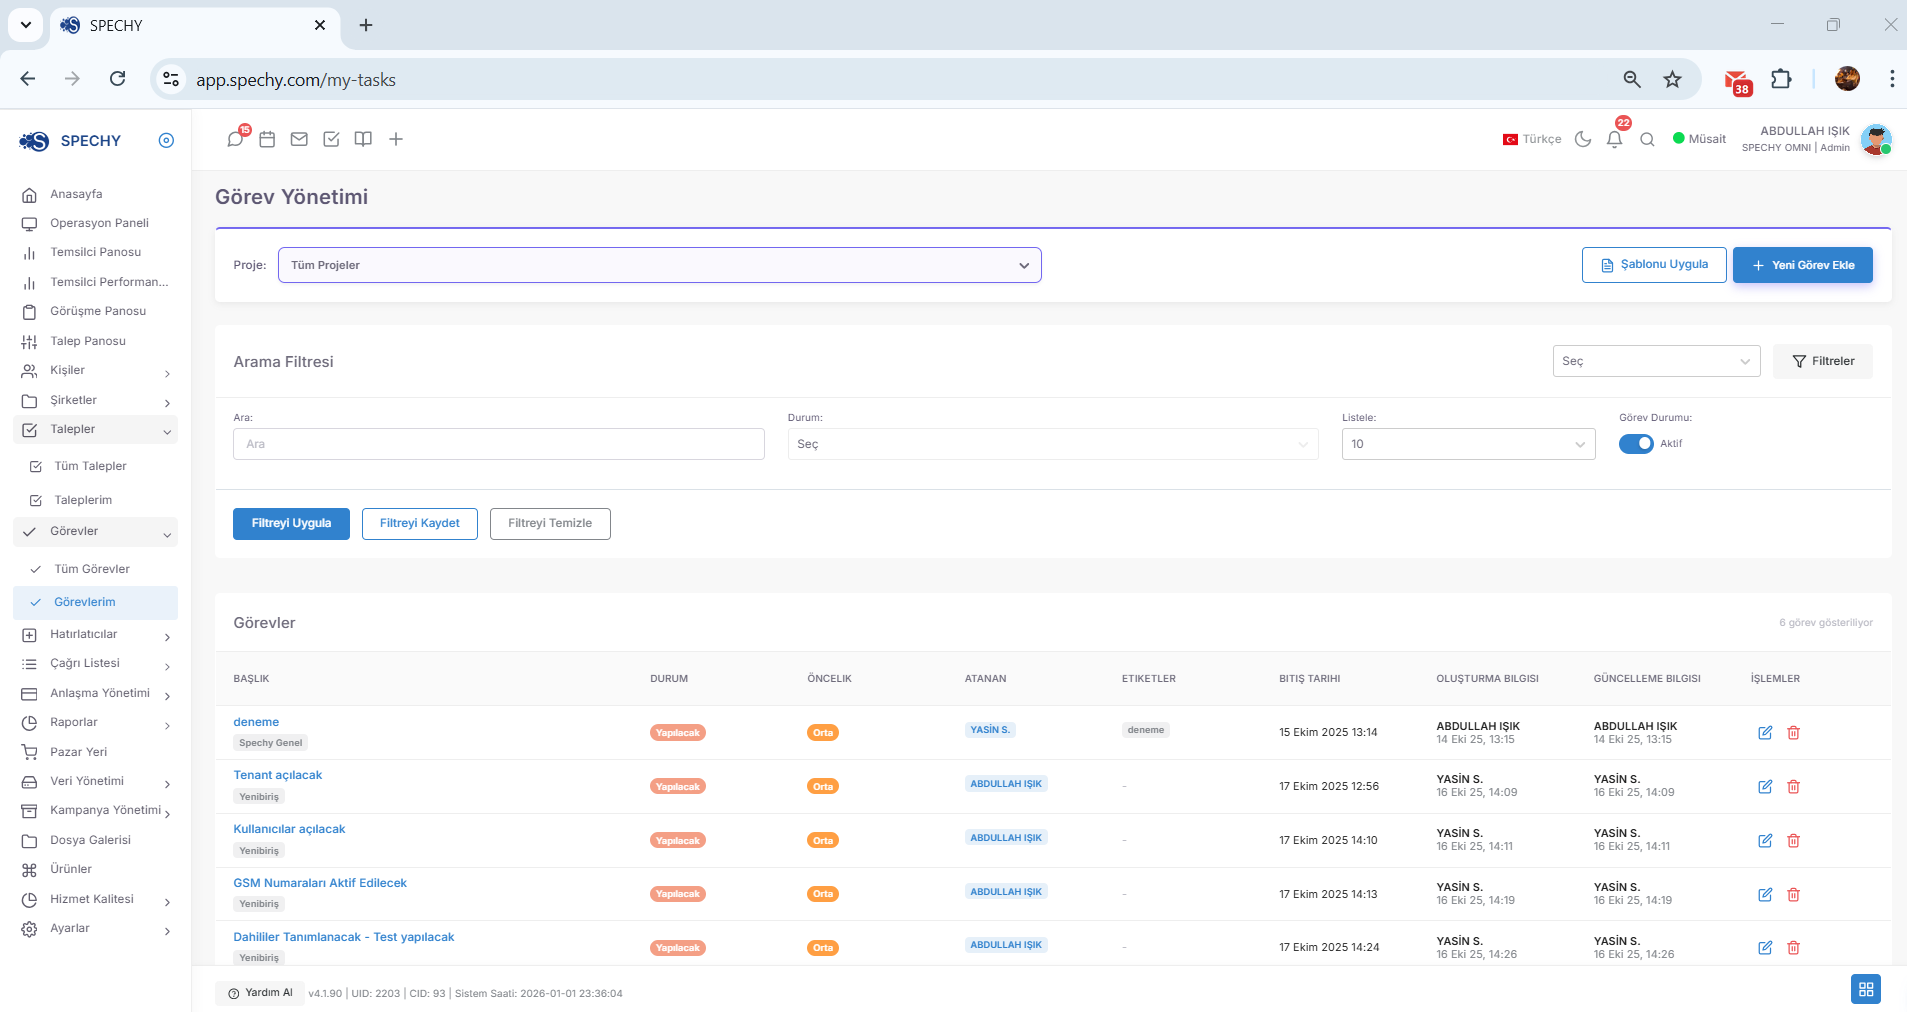
Task: Open Tüm Görevler in sidebar
Action: pyautogui.click(x=92, y=569)
